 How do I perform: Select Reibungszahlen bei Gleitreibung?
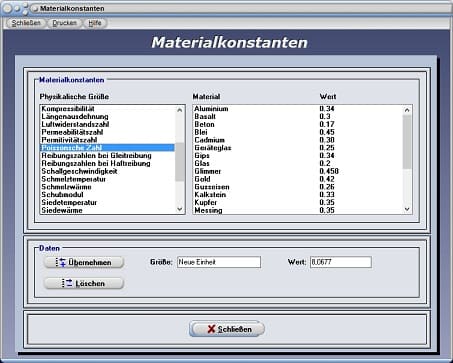107,156
